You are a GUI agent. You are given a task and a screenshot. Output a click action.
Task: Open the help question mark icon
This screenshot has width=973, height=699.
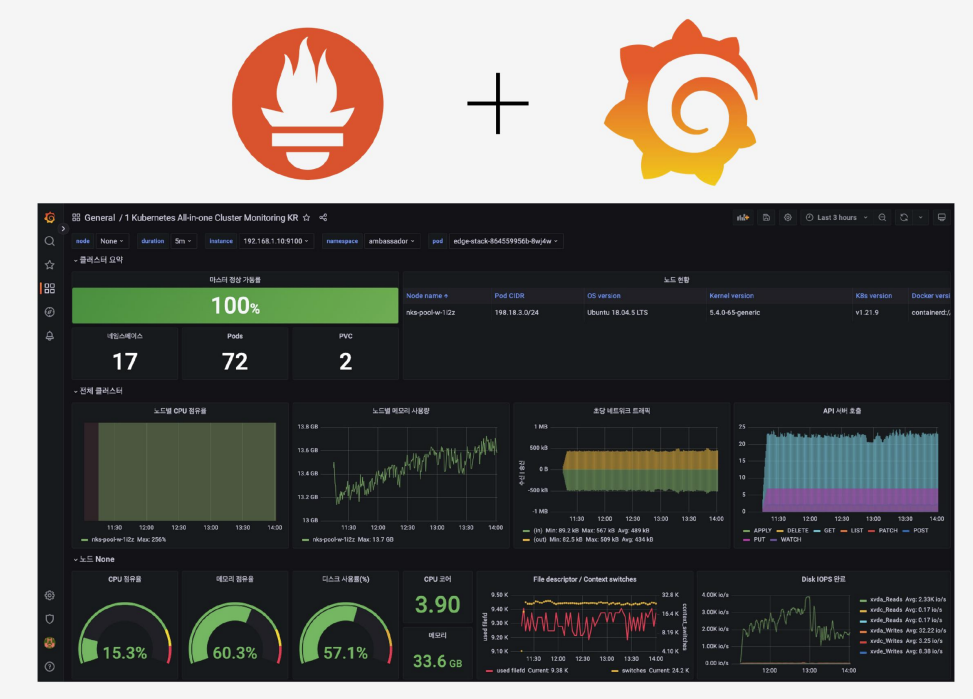click(50, 667)
